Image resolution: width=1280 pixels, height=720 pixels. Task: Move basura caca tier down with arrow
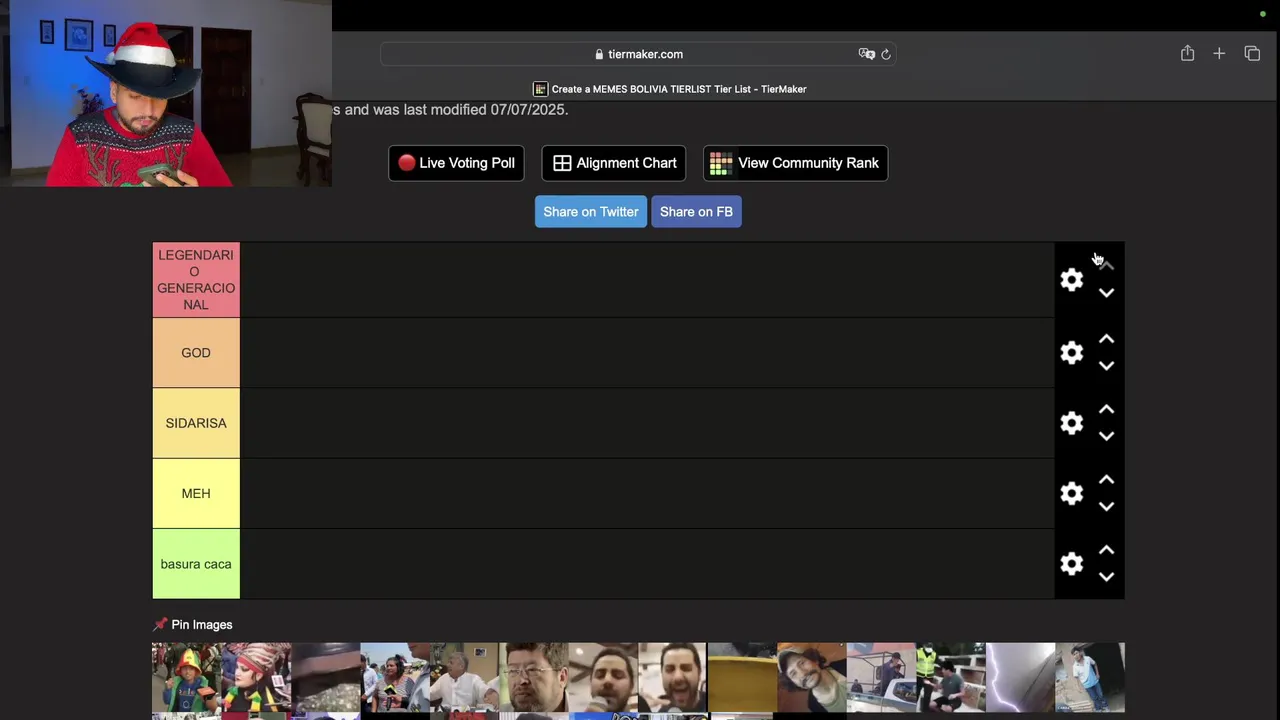point(1106,577)
